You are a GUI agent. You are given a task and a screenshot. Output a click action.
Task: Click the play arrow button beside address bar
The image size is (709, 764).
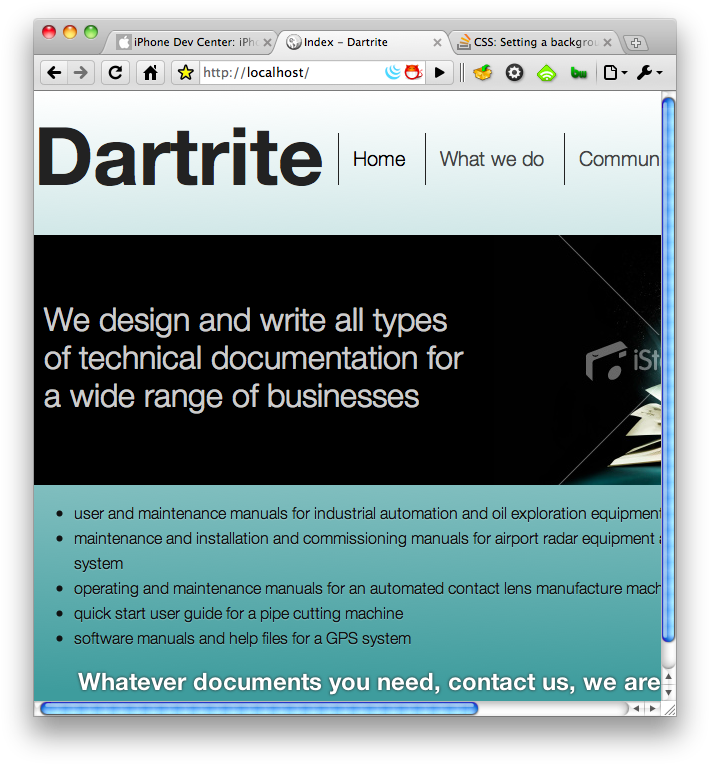coord(439,72)
